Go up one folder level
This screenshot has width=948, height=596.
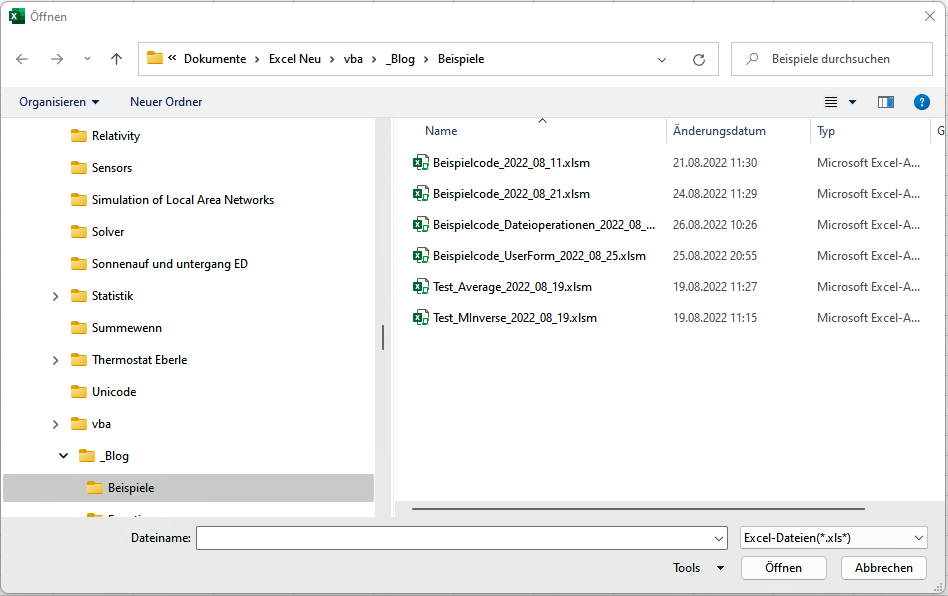click(x=116, y=59)
